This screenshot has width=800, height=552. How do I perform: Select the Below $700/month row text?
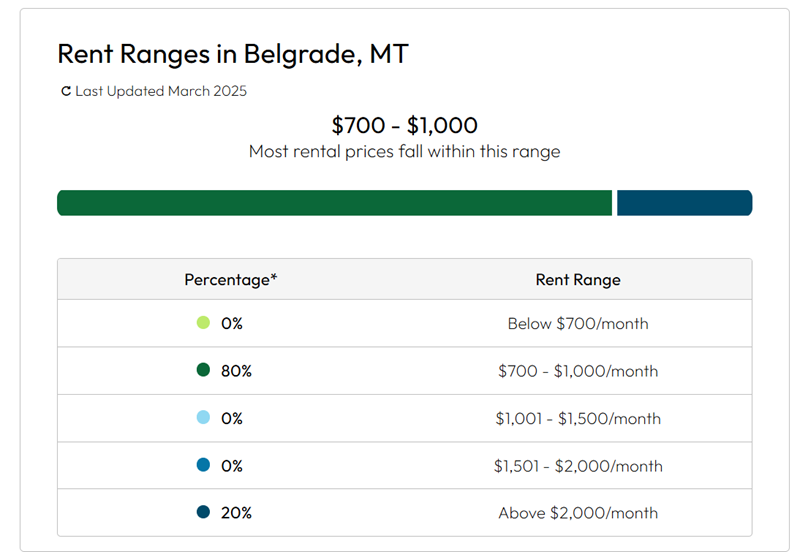(x=578, y=324)
